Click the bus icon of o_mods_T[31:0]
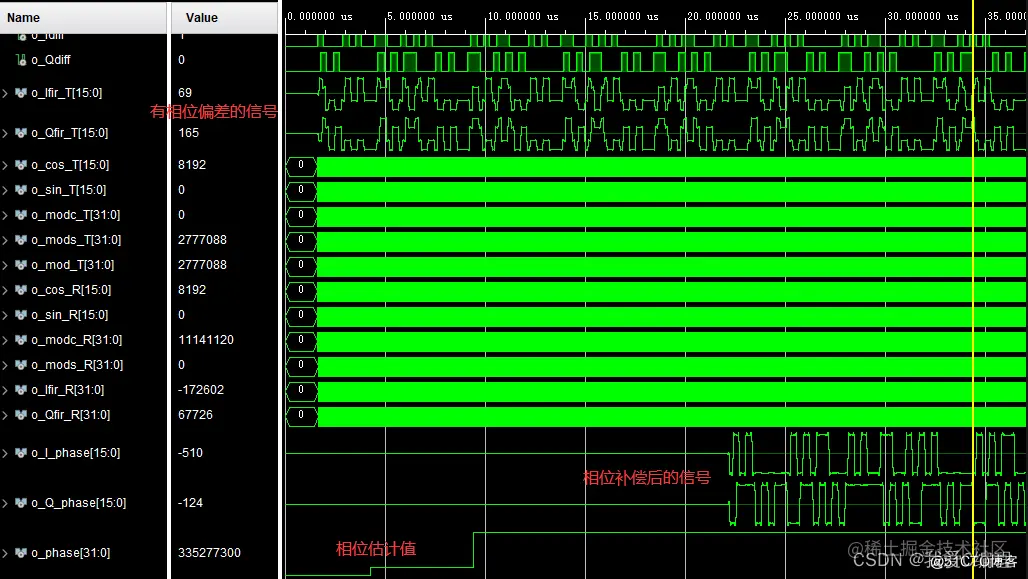1028x579 pixels. pyautogui.click(x=21, y=240)
